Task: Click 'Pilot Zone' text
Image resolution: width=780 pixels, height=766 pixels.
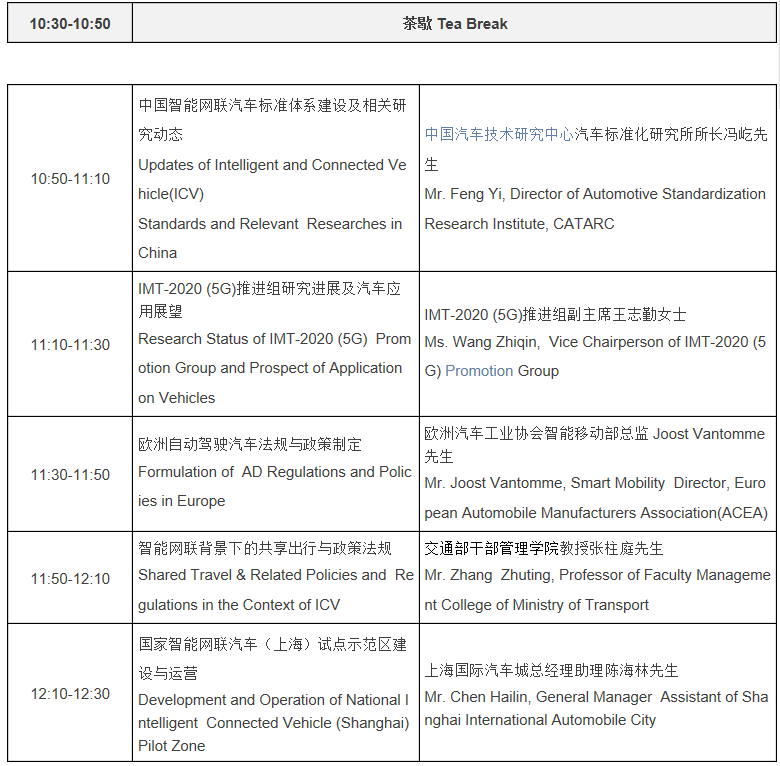Action: pos(172,746)
